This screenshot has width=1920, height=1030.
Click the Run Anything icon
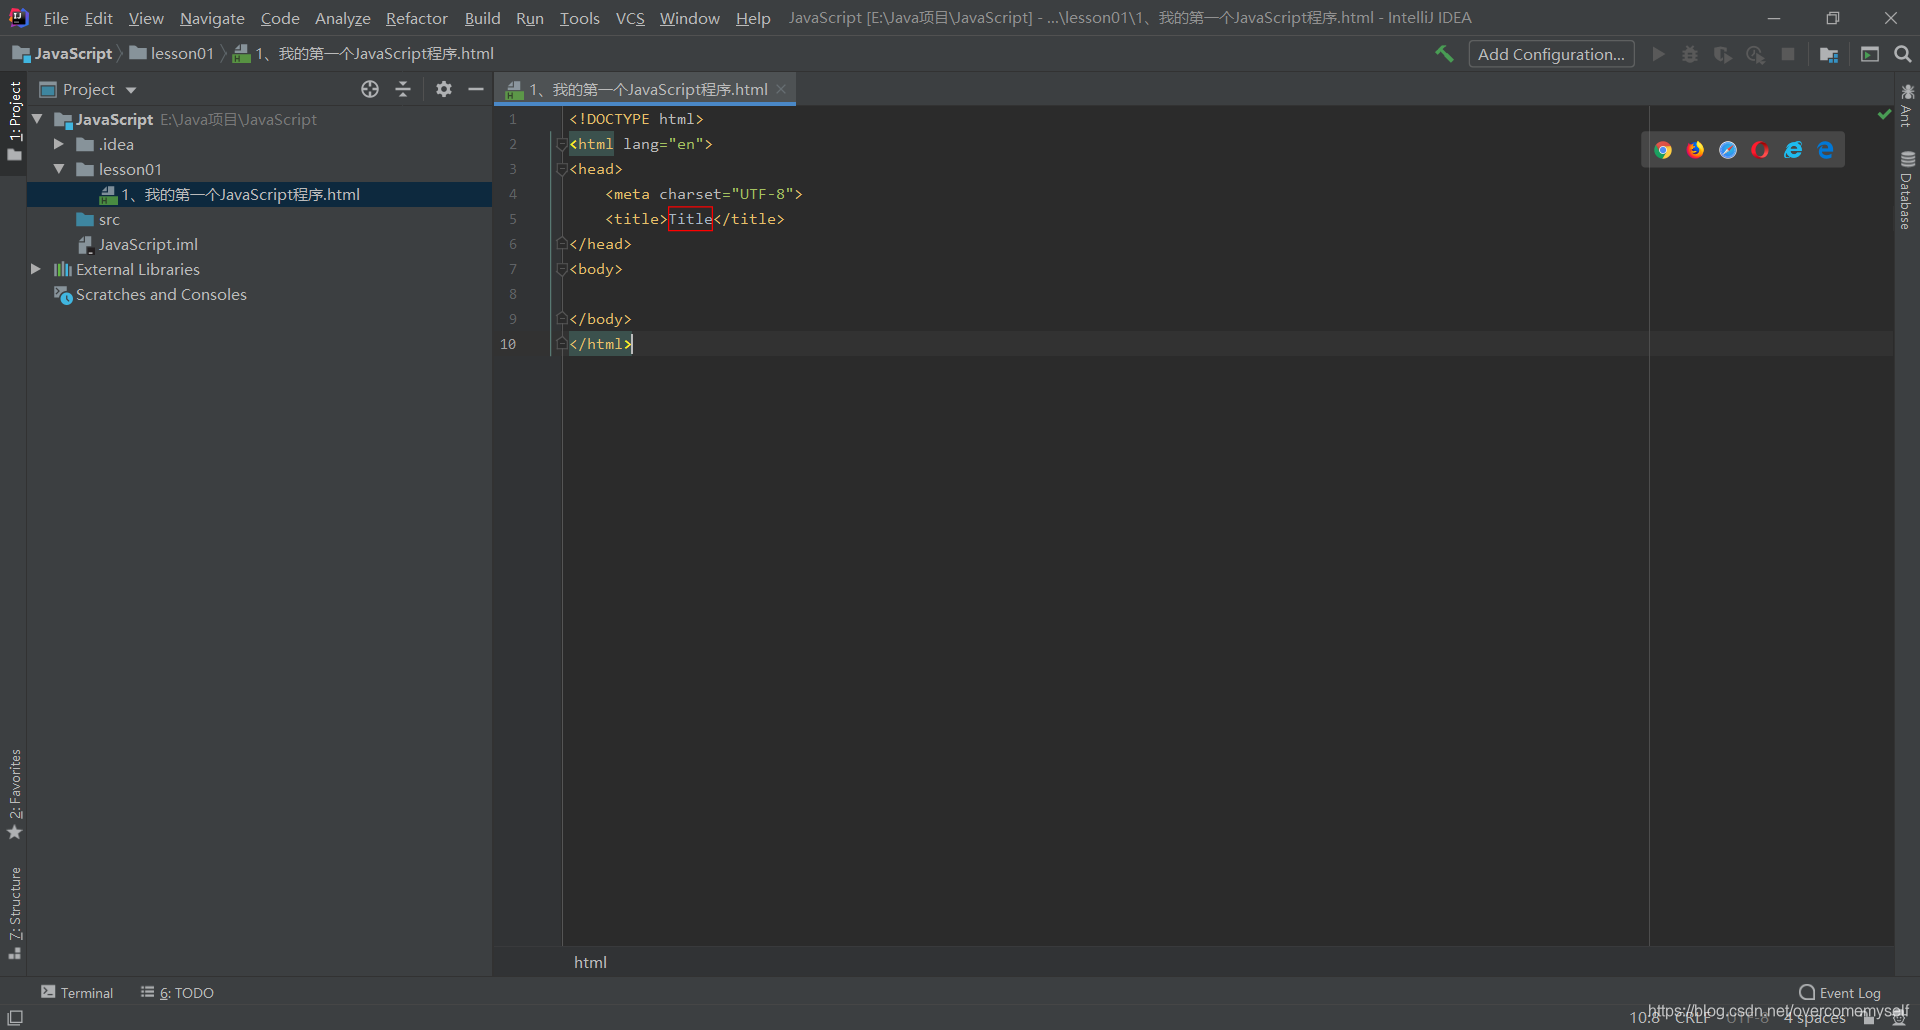1870,54
